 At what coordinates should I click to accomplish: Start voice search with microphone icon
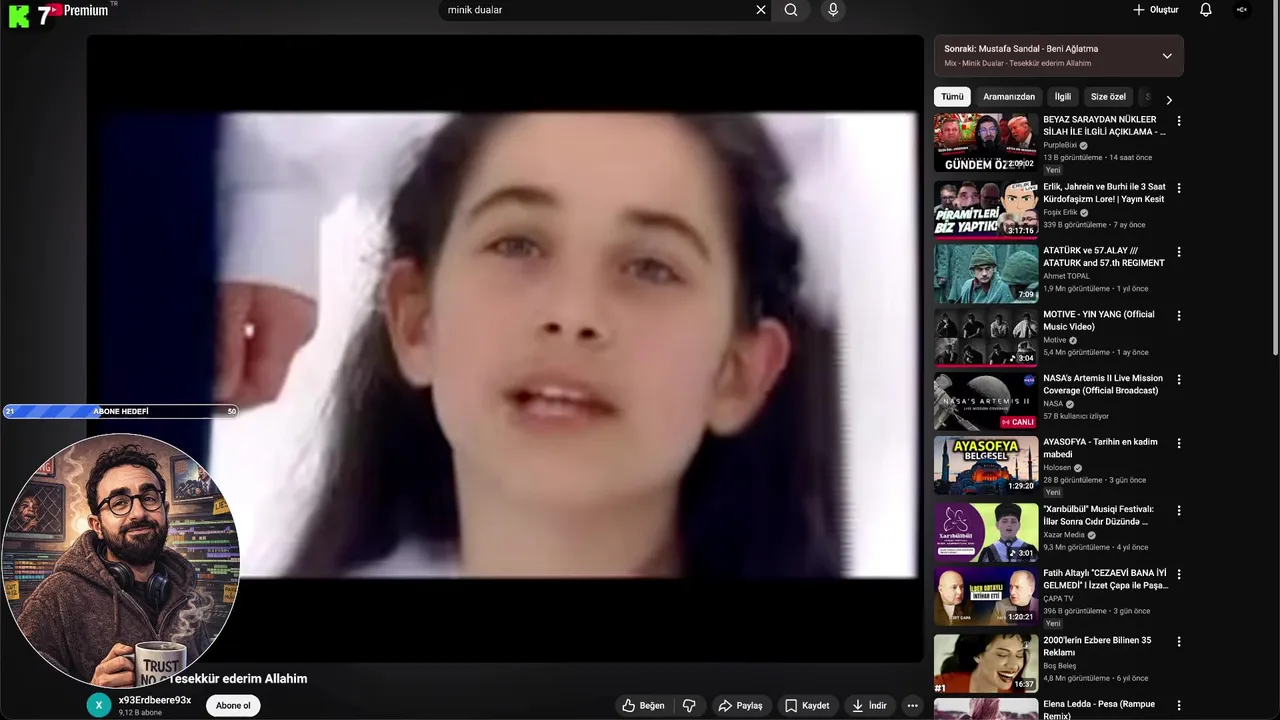pos(833,10)
